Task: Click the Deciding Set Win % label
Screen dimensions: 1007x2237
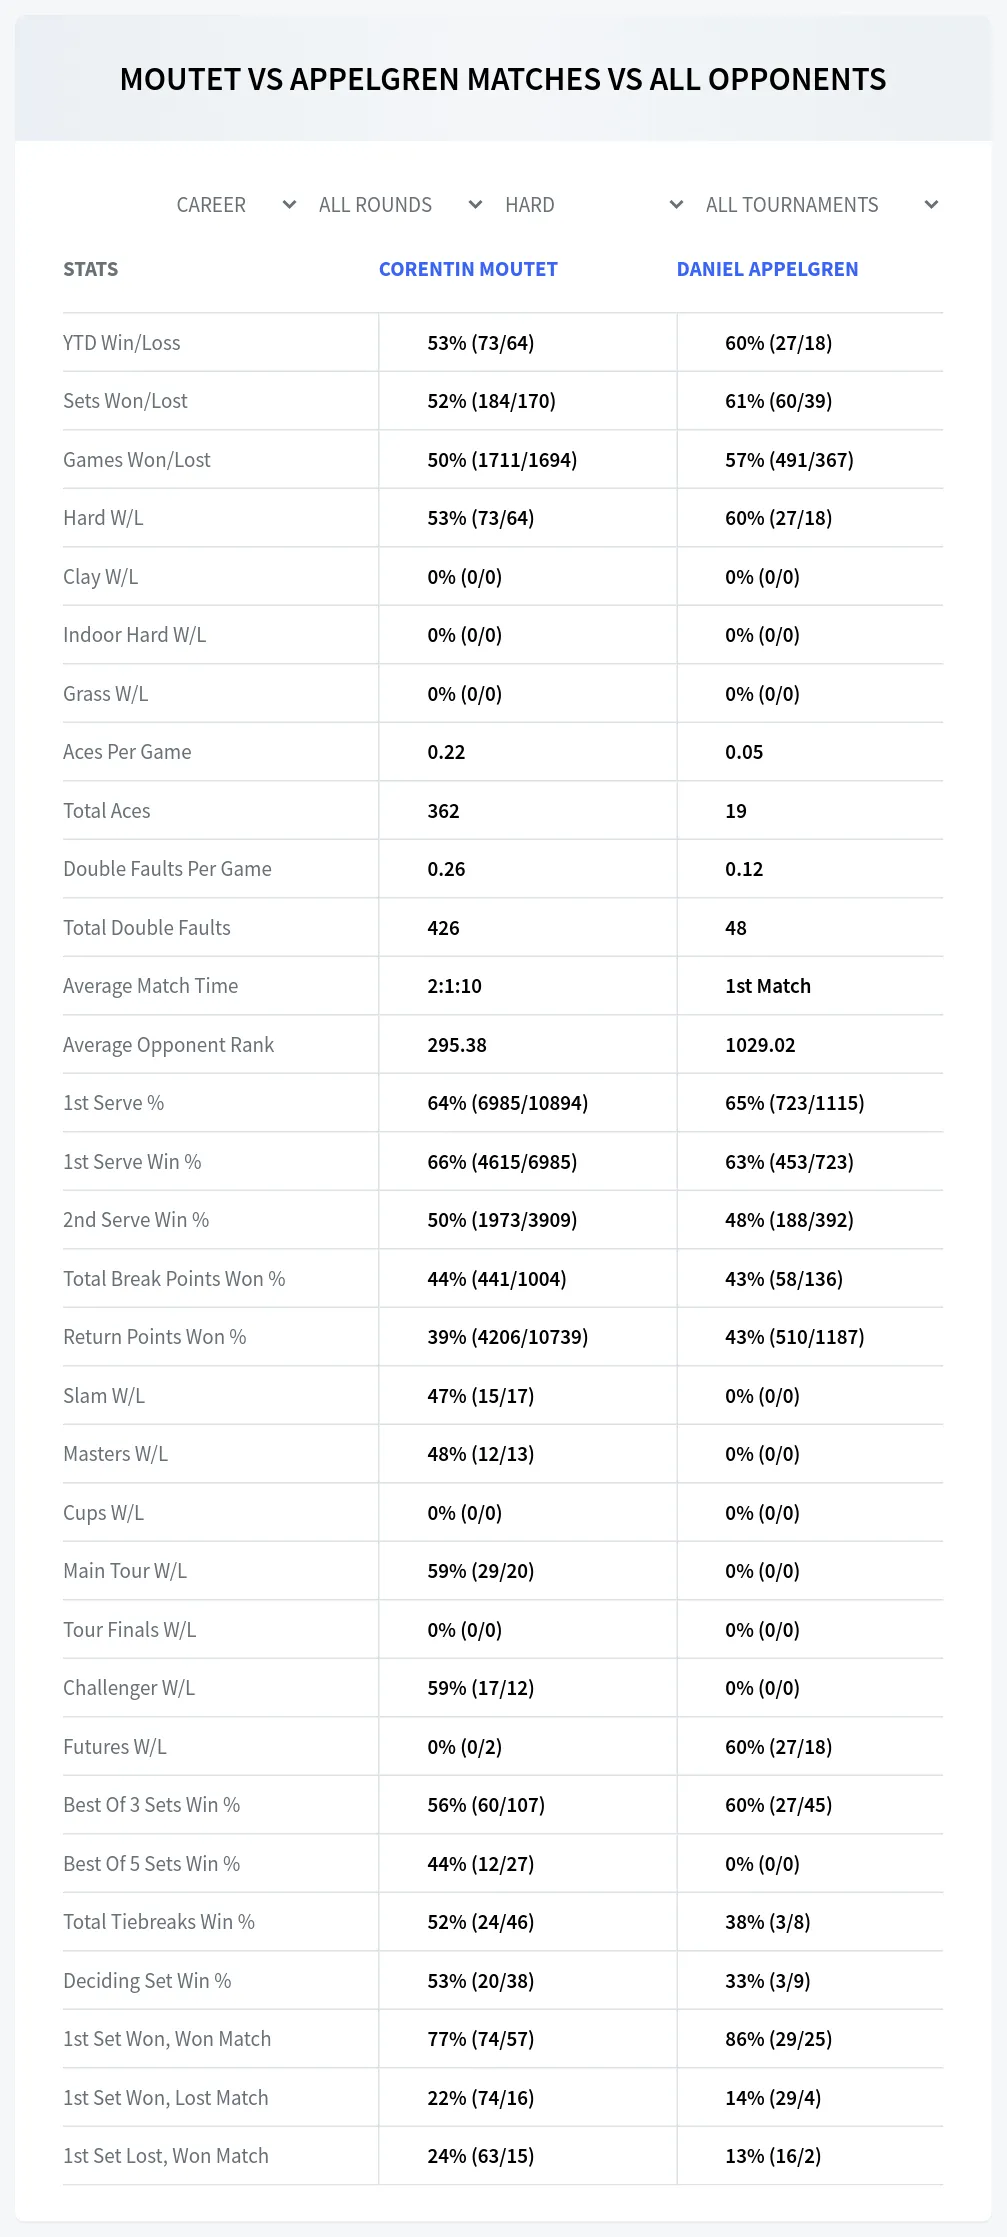Action: (x=147, y=1981)
